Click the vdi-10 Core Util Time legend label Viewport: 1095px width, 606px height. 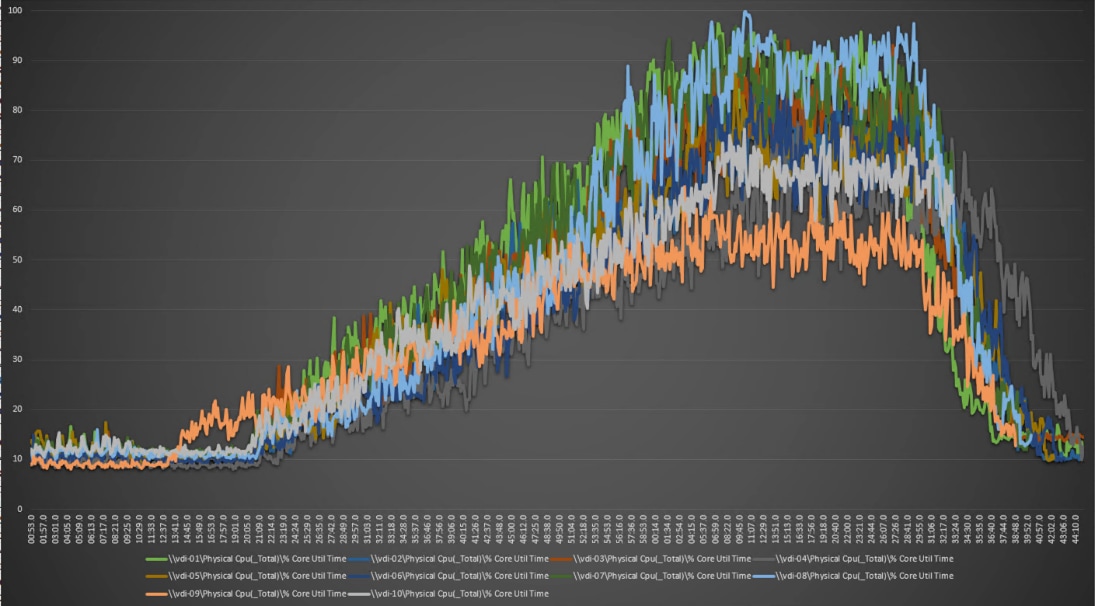(x=460, y=593)
